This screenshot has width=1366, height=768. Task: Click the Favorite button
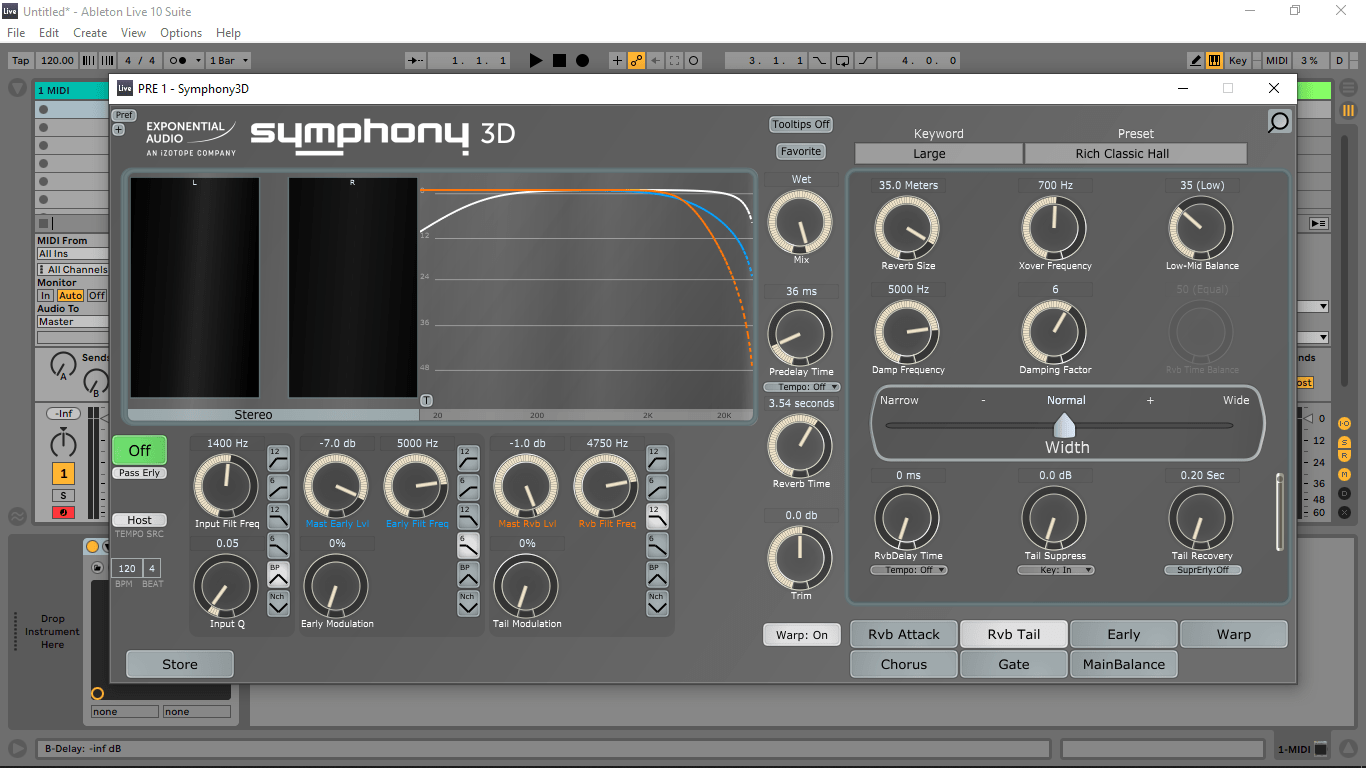point(801,152)
